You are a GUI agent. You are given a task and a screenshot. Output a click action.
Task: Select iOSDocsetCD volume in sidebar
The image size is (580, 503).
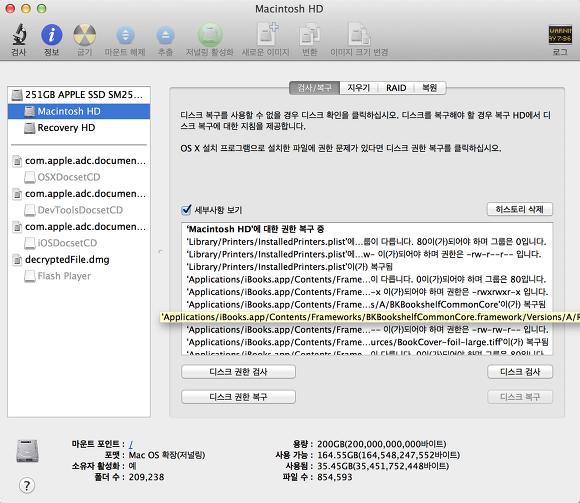coord(79,243)
